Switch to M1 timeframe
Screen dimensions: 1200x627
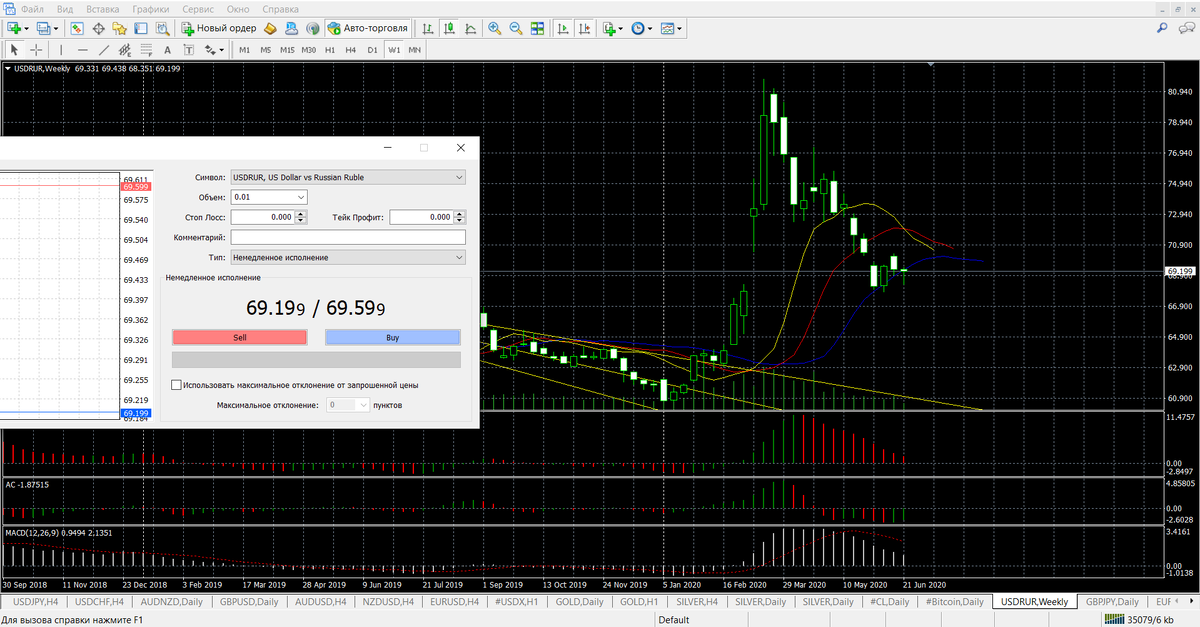(244, 49)
